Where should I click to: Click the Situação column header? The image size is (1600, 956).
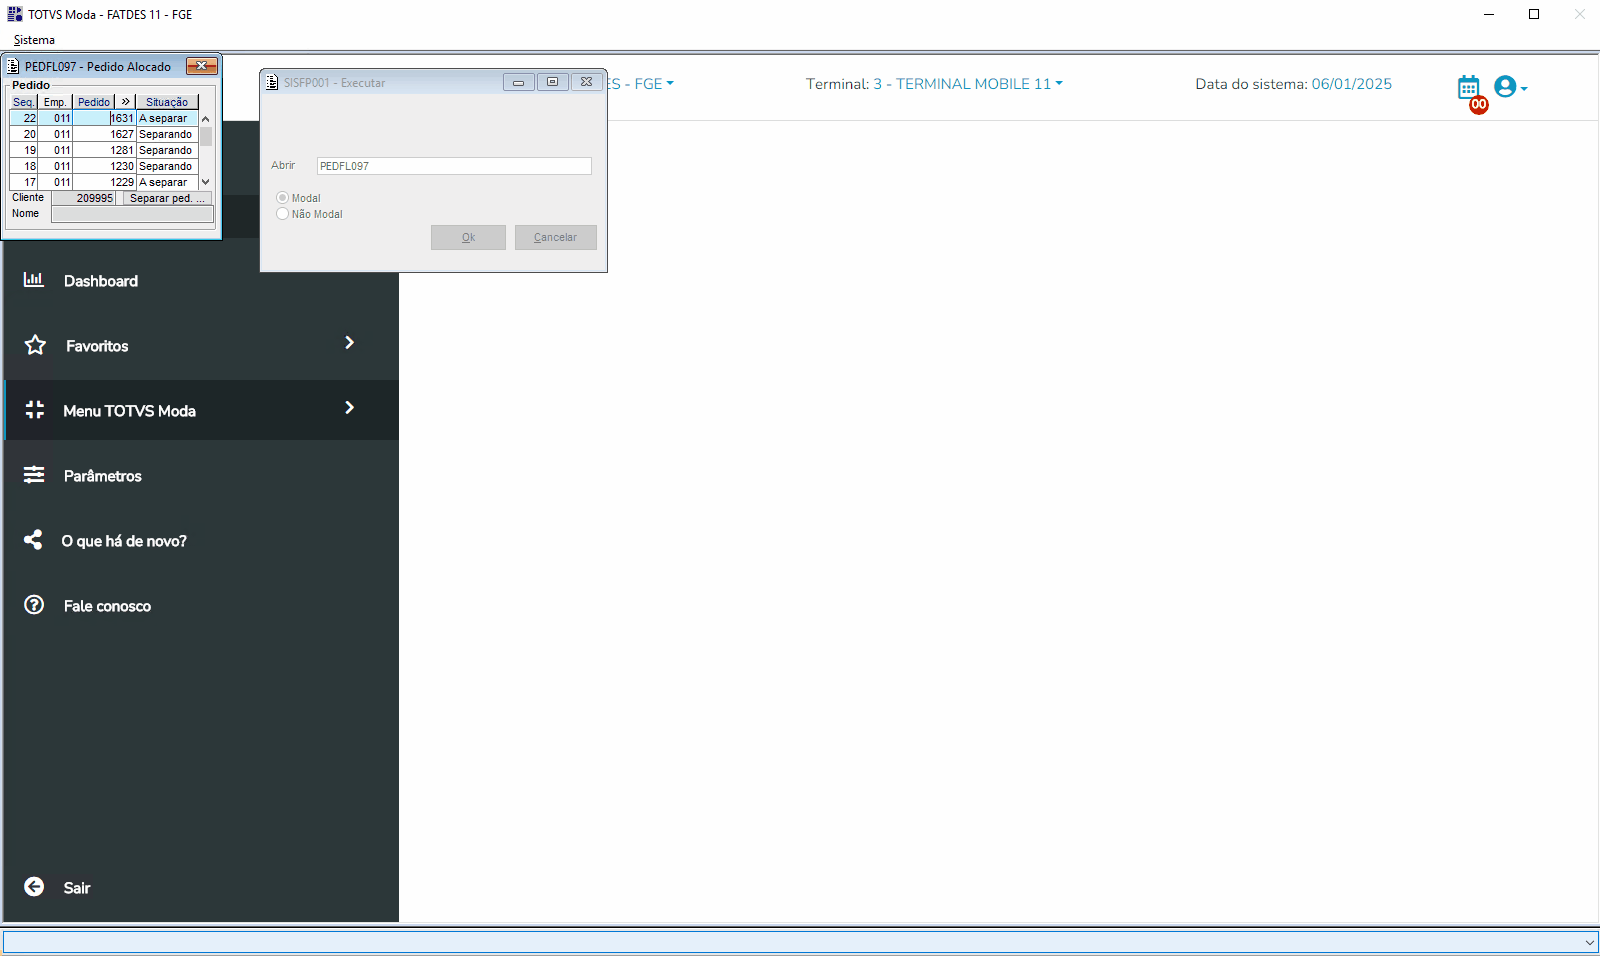[167, 102]
